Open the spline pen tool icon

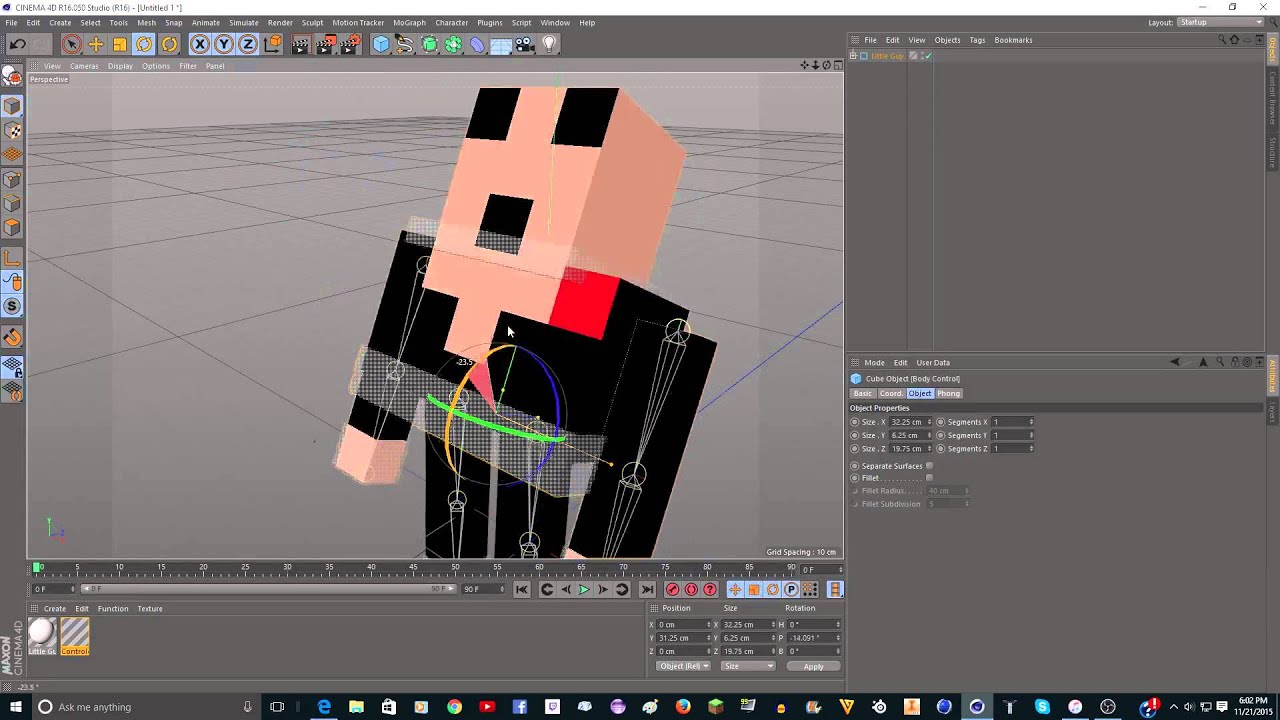click(x=405, y=44)
